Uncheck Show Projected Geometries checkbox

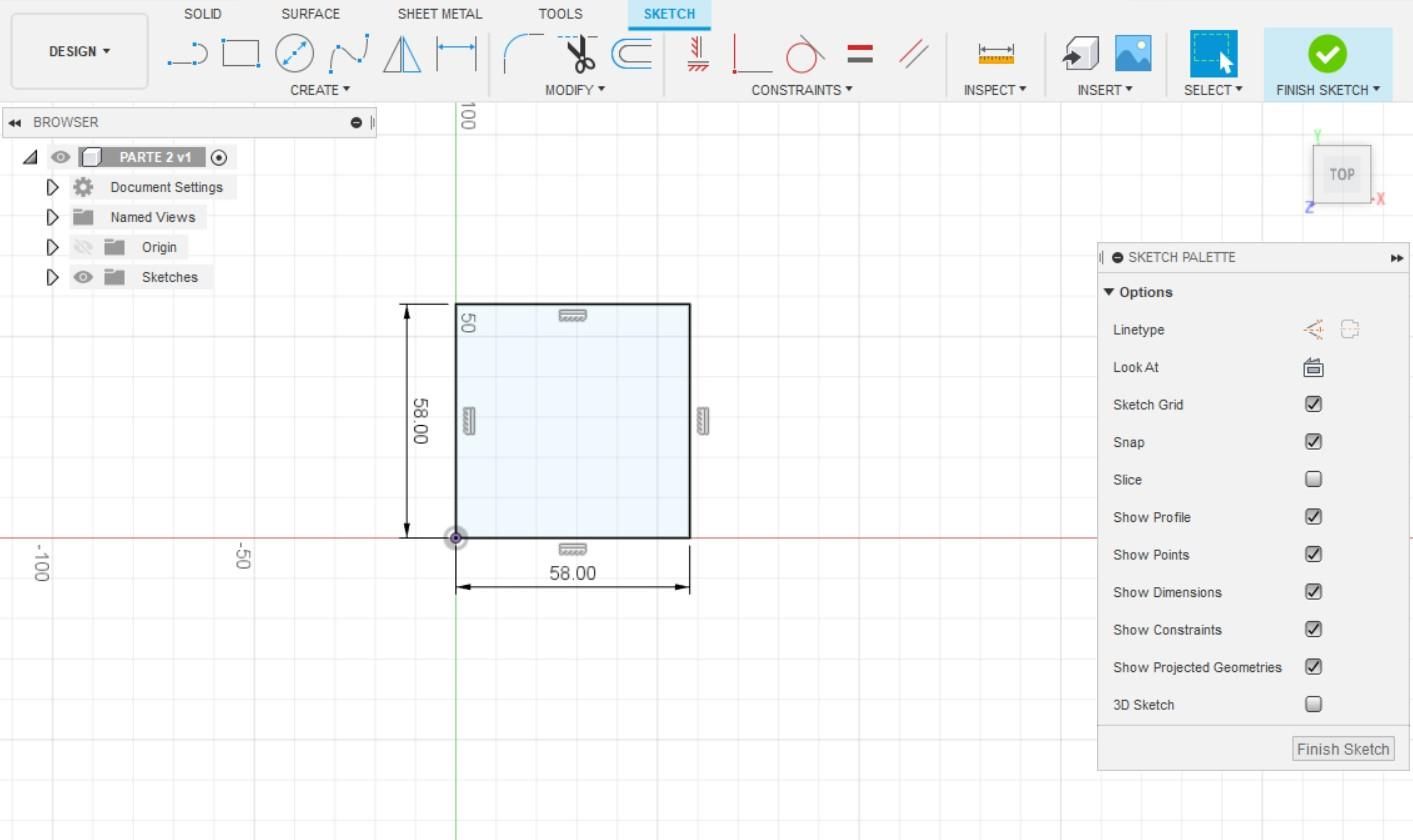(1313, 667)
